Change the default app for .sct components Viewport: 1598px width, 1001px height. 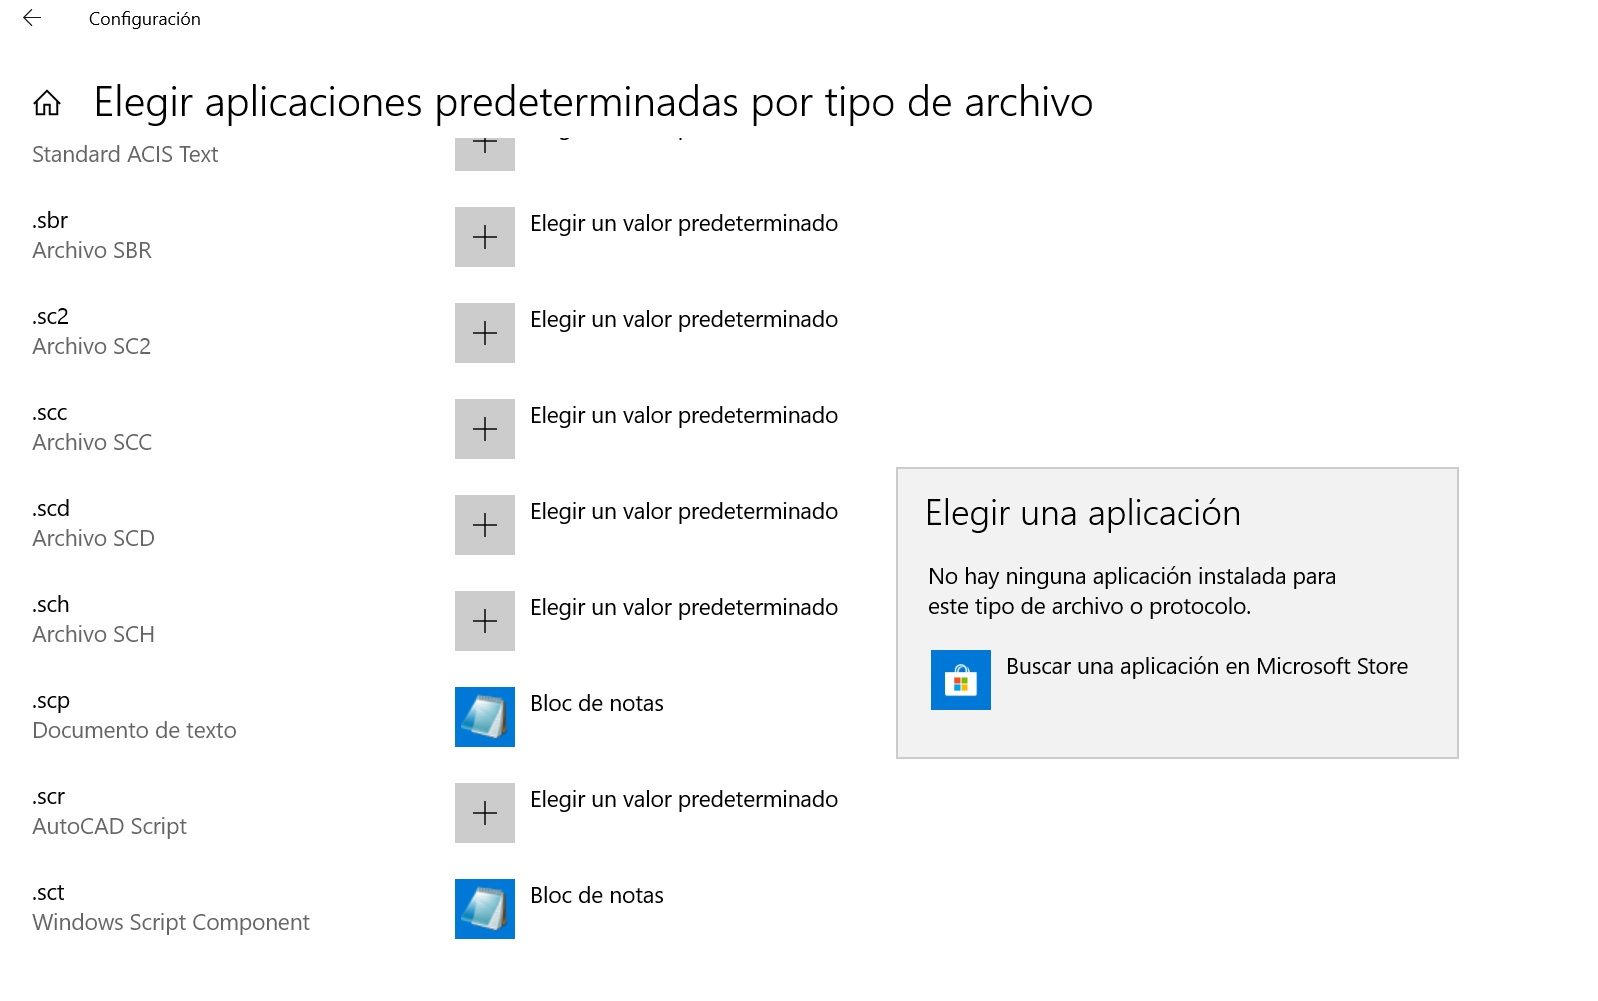[x=596, y=895]
